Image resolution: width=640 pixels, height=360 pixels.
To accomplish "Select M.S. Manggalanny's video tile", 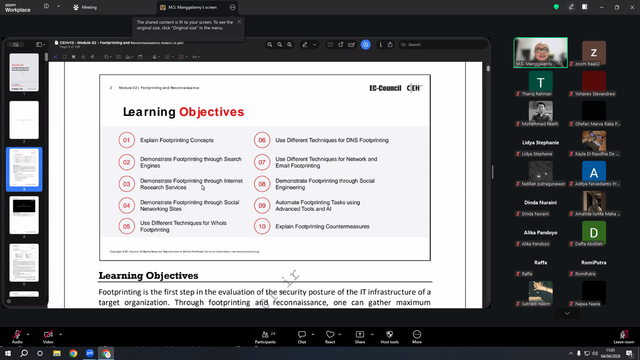I will pyautogui.click(x=540, y=53).
